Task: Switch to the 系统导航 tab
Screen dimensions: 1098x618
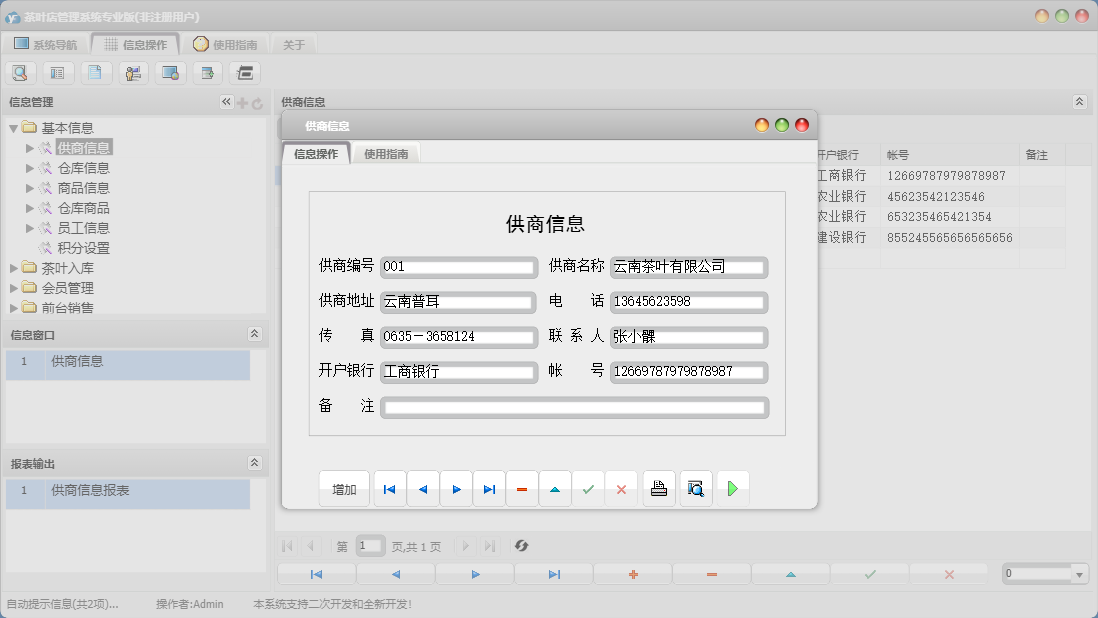Action: 46,44
